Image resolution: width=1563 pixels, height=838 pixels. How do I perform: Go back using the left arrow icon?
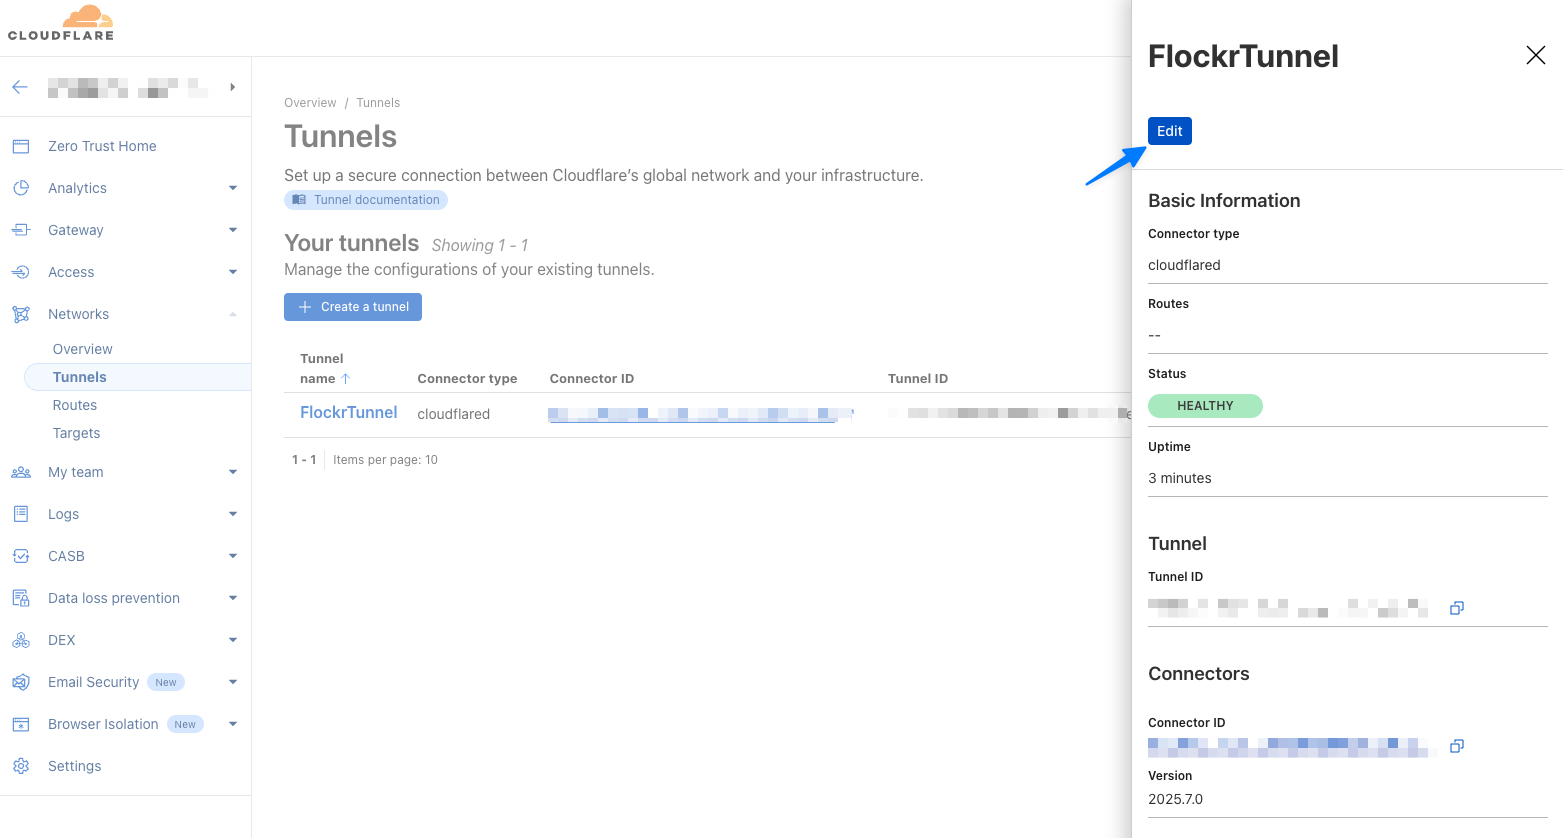click(20, 87)
